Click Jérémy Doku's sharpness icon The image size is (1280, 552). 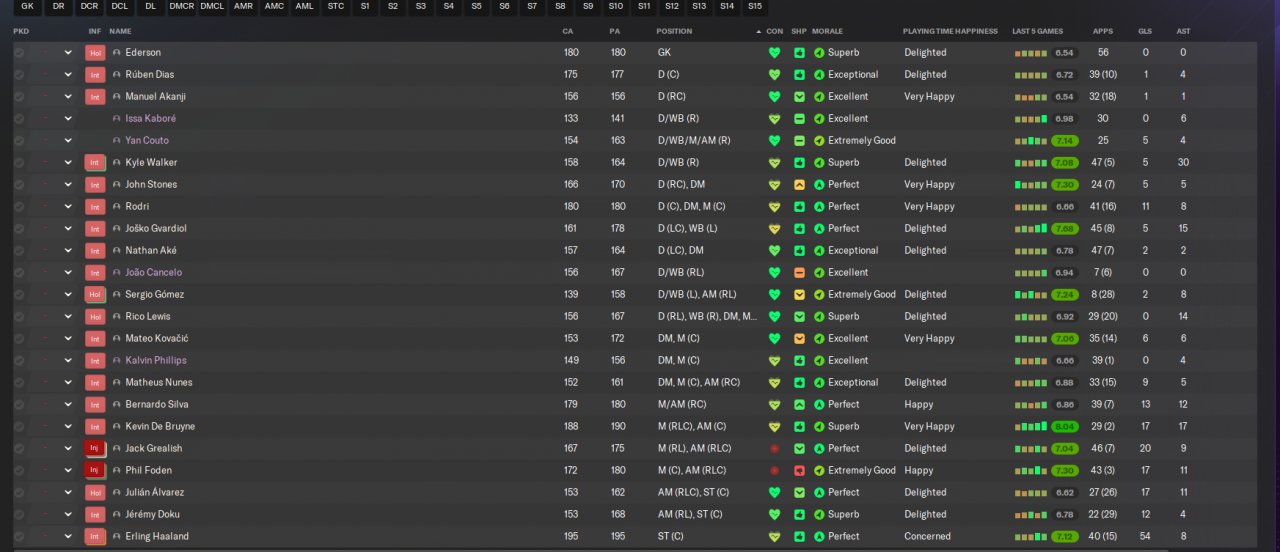click(x=799, y=514)
